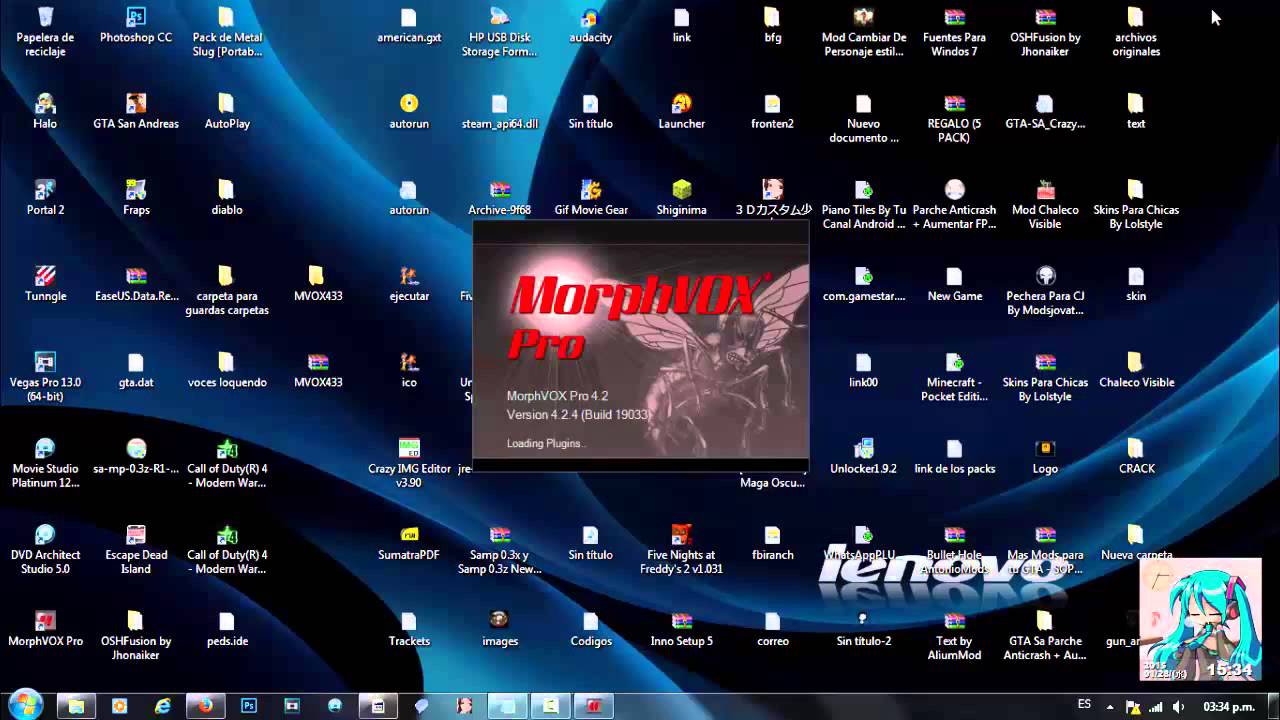1280x720 pixels.
Task: Select the peds.ide file icon
Action: [227, 628]
